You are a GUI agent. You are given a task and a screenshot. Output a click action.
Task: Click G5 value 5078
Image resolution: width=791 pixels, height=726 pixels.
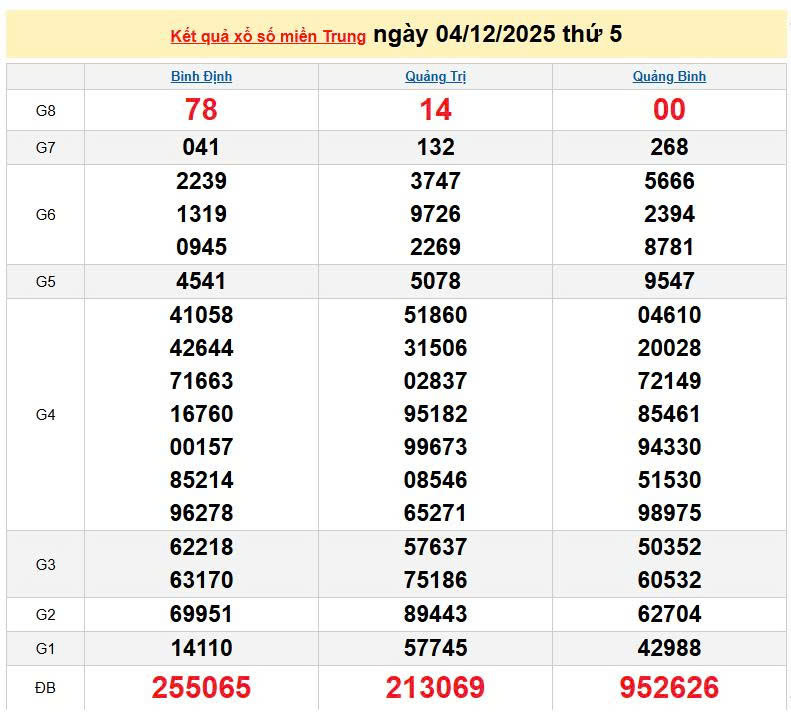[x=435, y=281]
